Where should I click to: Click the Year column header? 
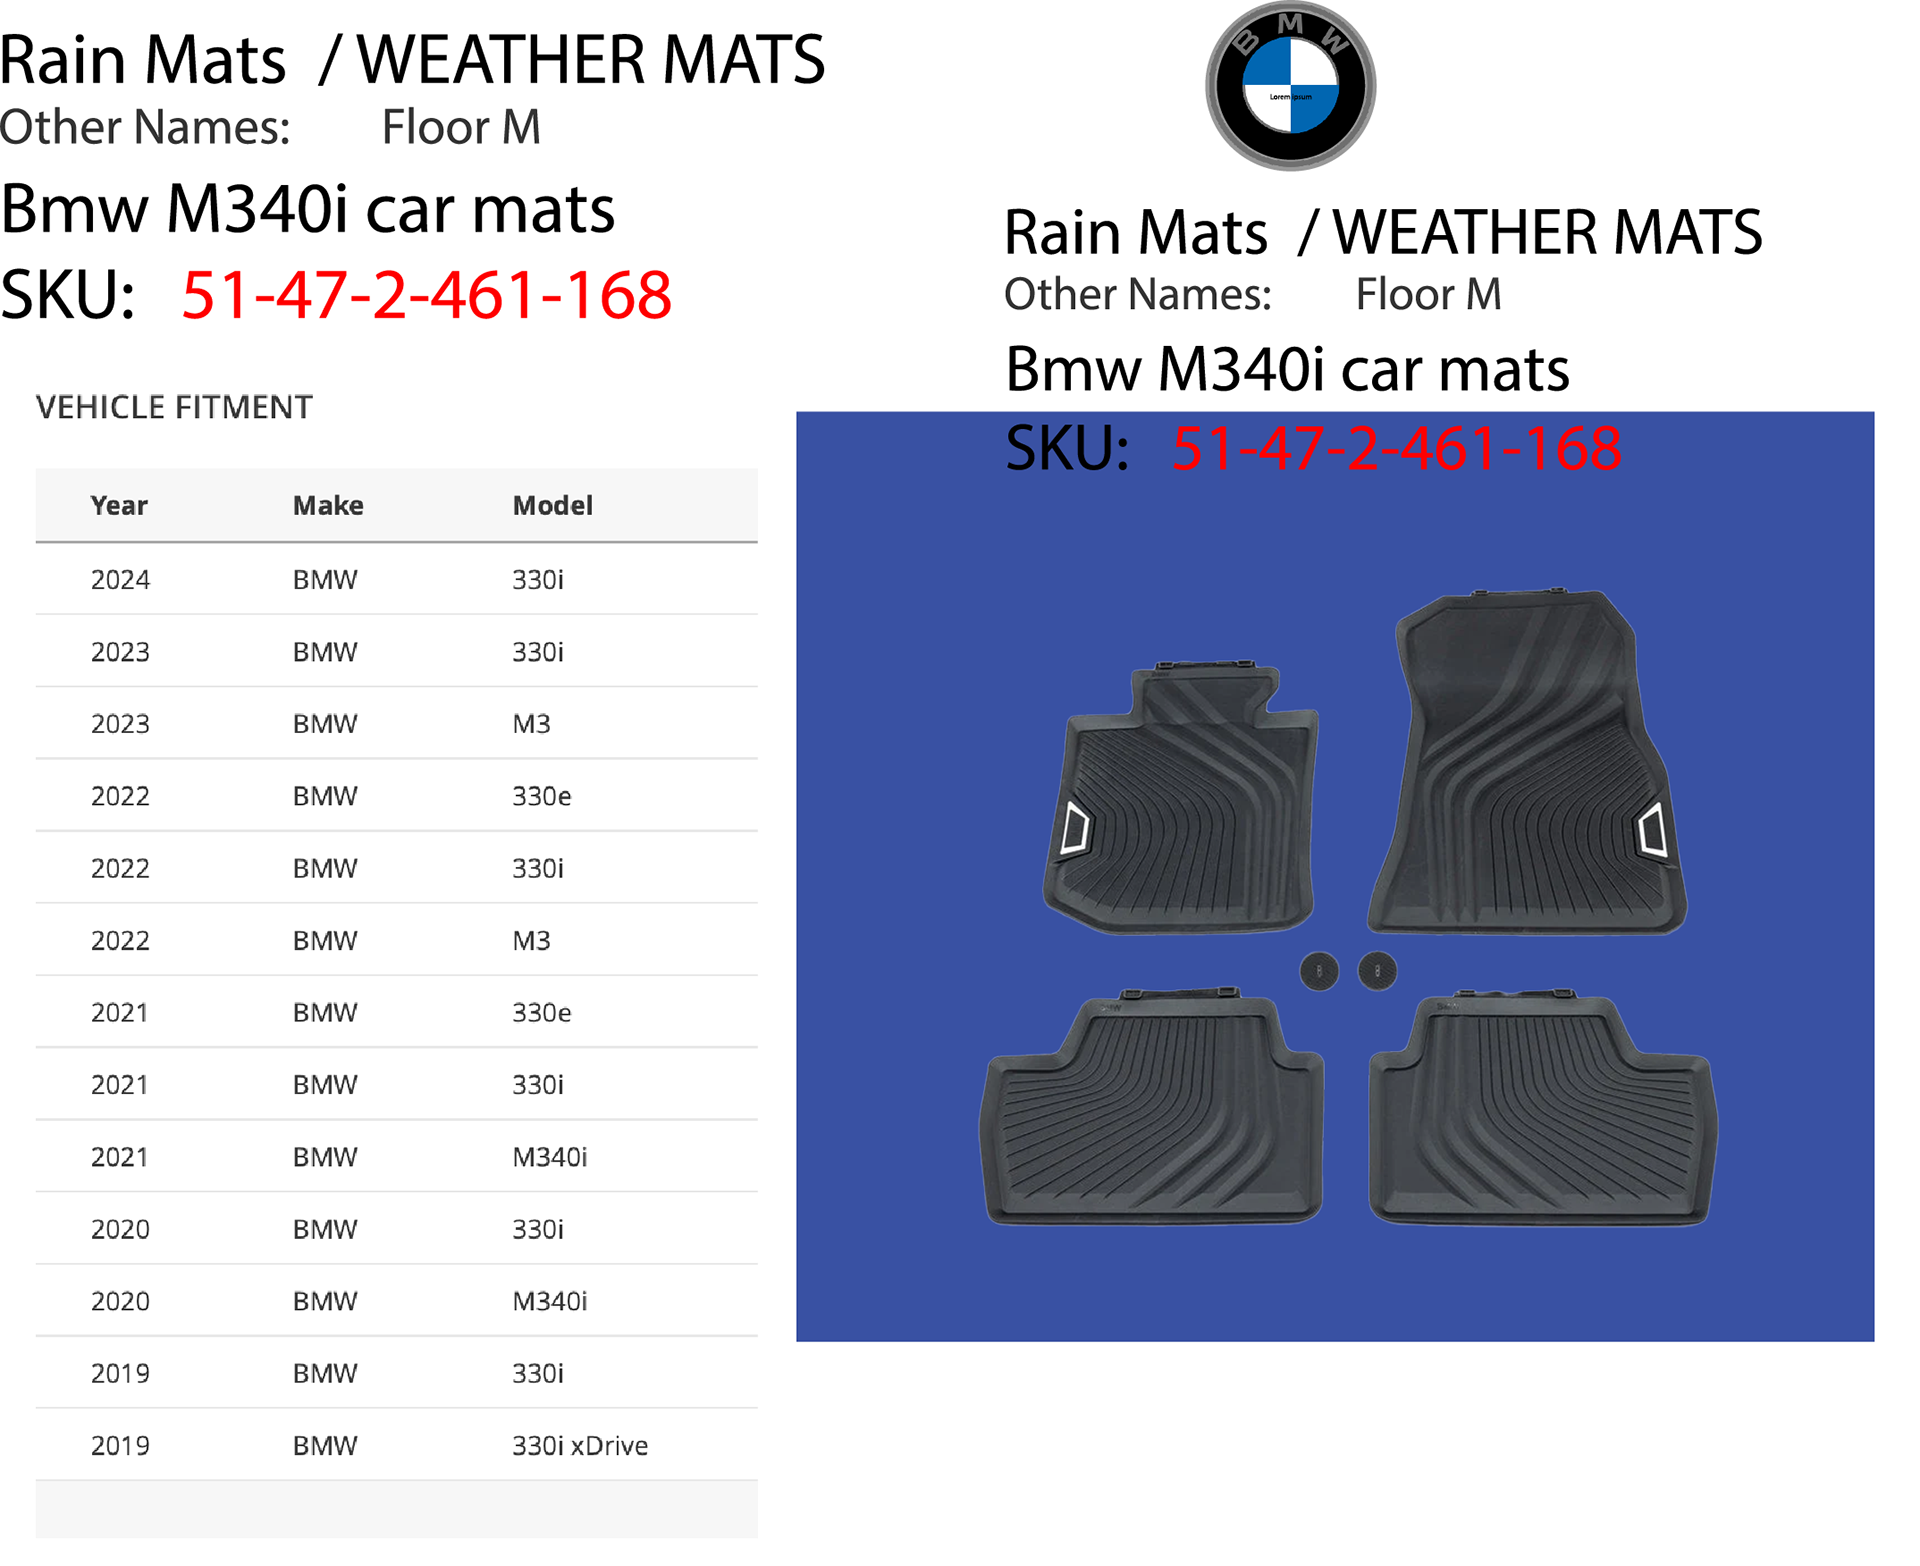coord(119,506)
